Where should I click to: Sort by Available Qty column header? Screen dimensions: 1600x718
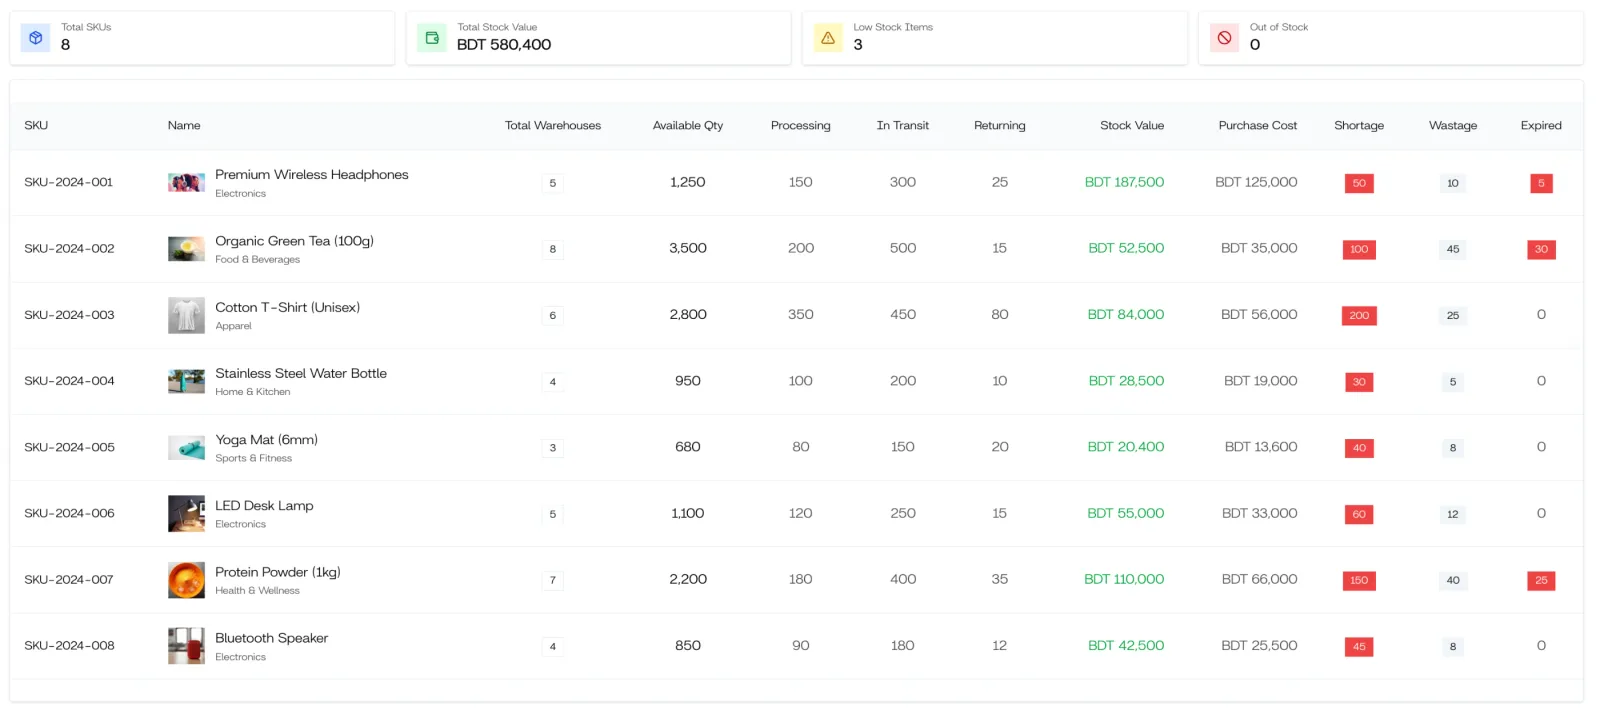click(688, 126)
